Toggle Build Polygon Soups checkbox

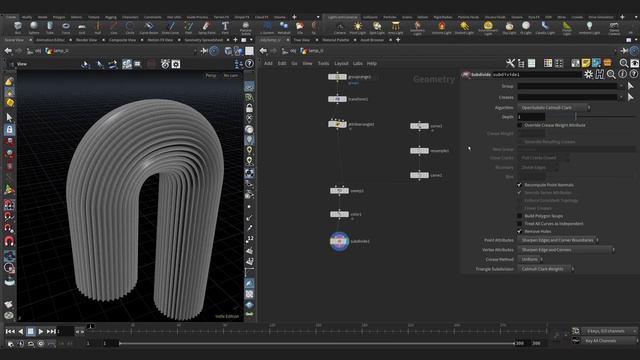pyautogui.click(x=520, y=216)
